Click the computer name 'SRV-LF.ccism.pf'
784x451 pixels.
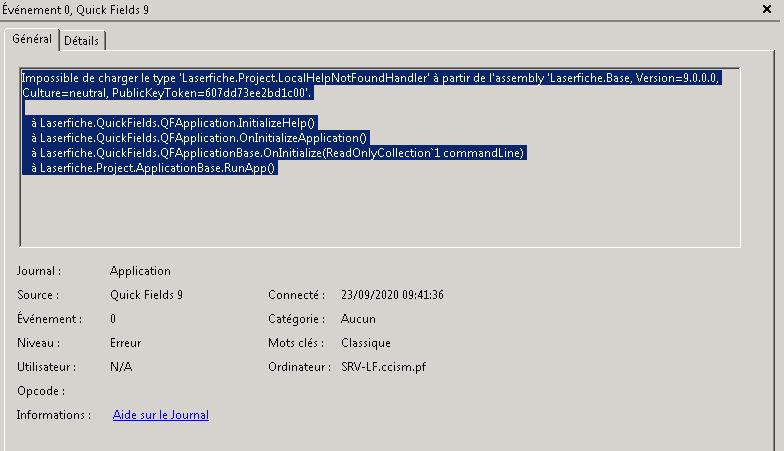tap(384, 367)
